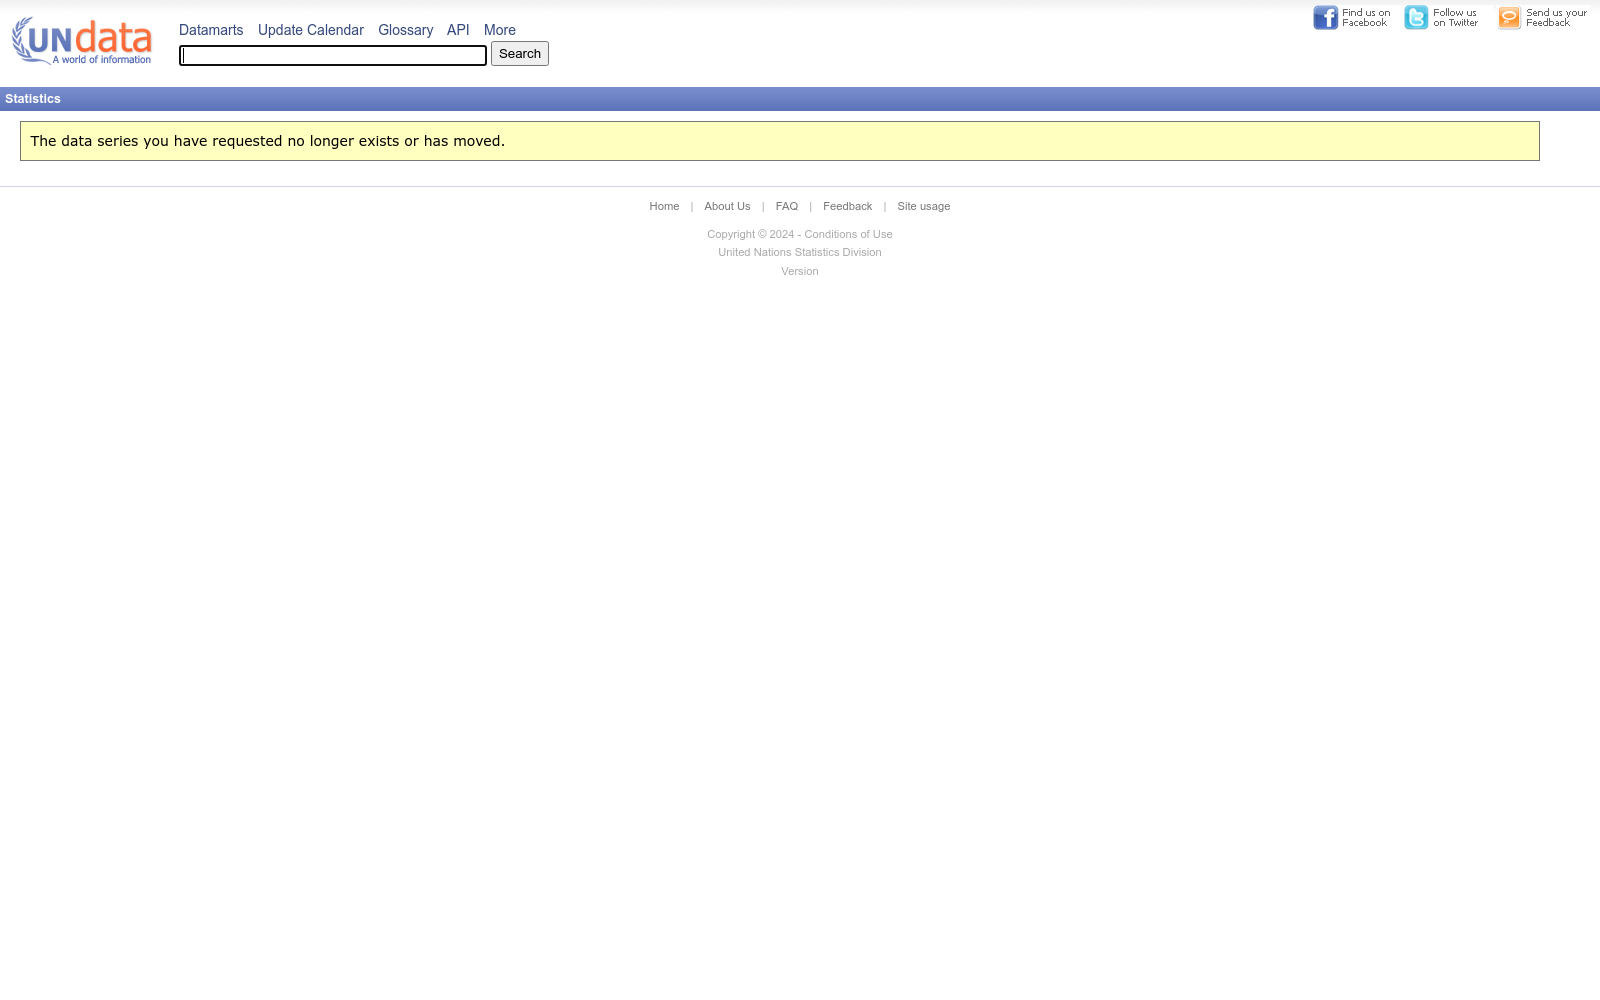Screen dimensions: 1600x1000
Task: Click the UNdata logo
Action: coord(82,41)
